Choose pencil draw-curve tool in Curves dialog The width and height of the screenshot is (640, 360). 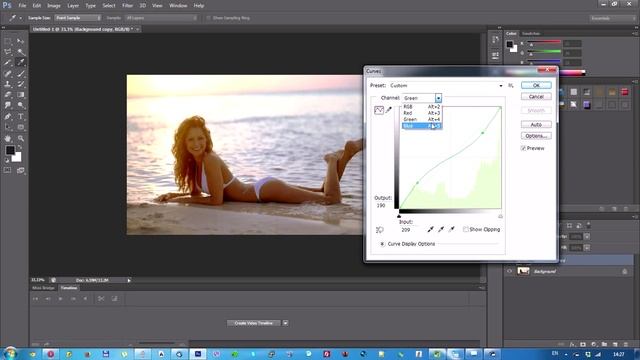pos(389,109)
